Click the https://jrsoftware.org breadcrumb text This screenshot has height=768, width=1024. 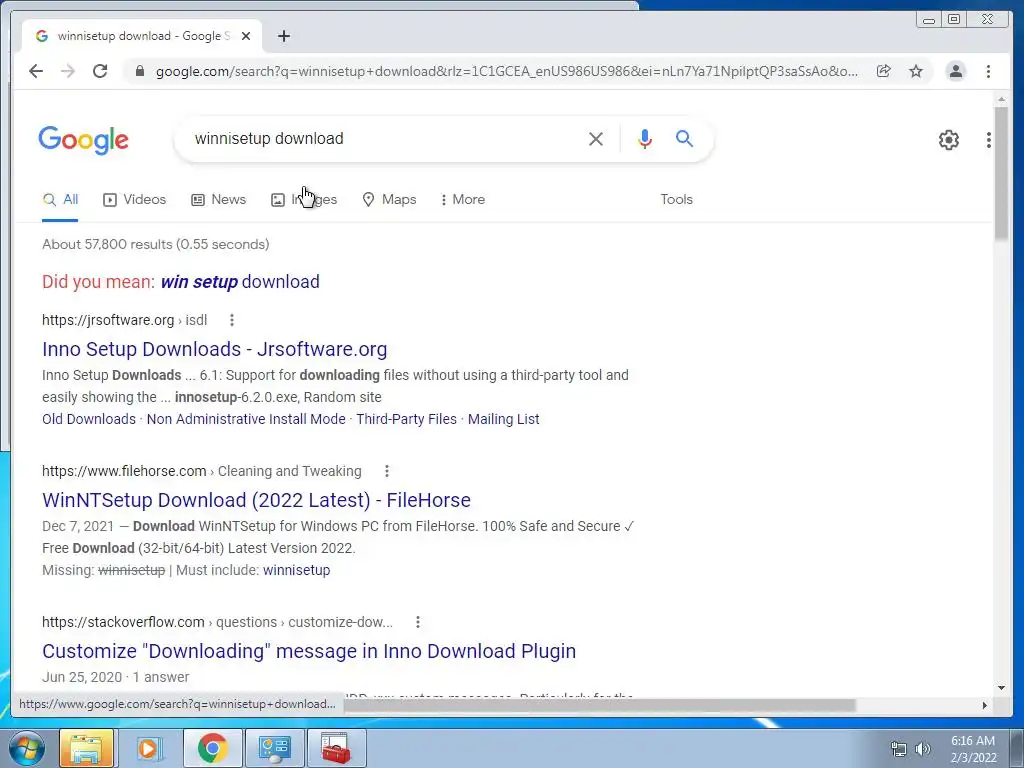click(x=108, y=320)
